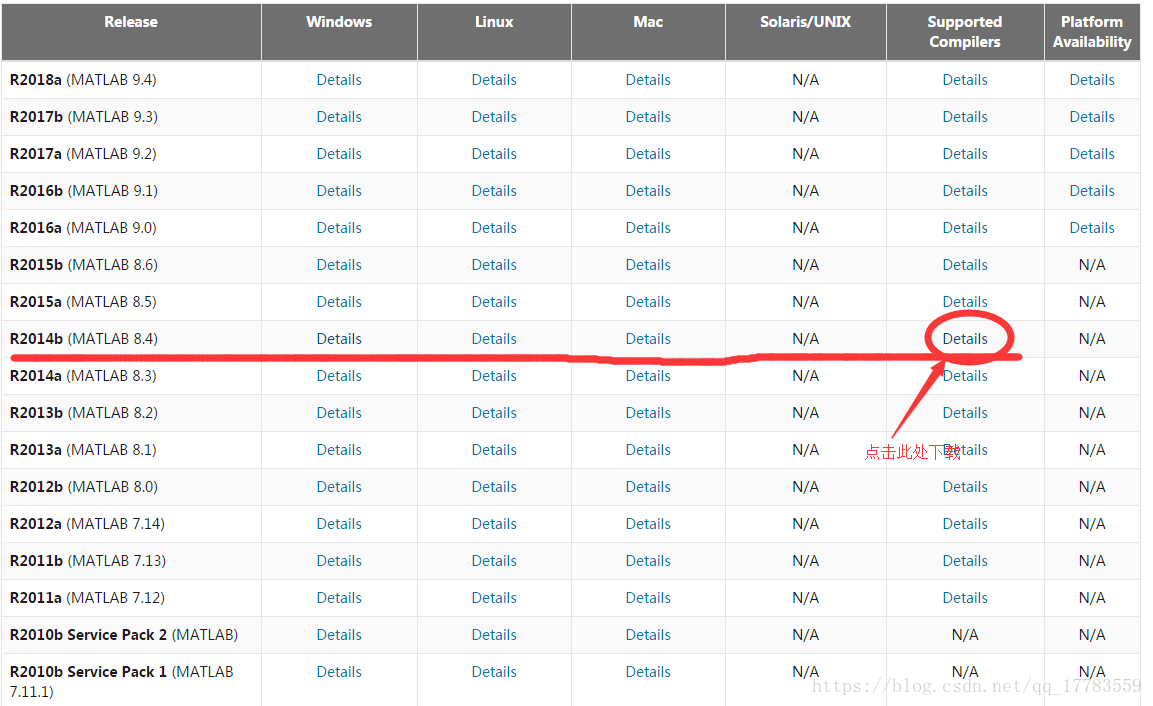Screen dimensions: 1153x706
Task: Open Platform Availability Details for R2017a
Action: (x=1092, y=154)
